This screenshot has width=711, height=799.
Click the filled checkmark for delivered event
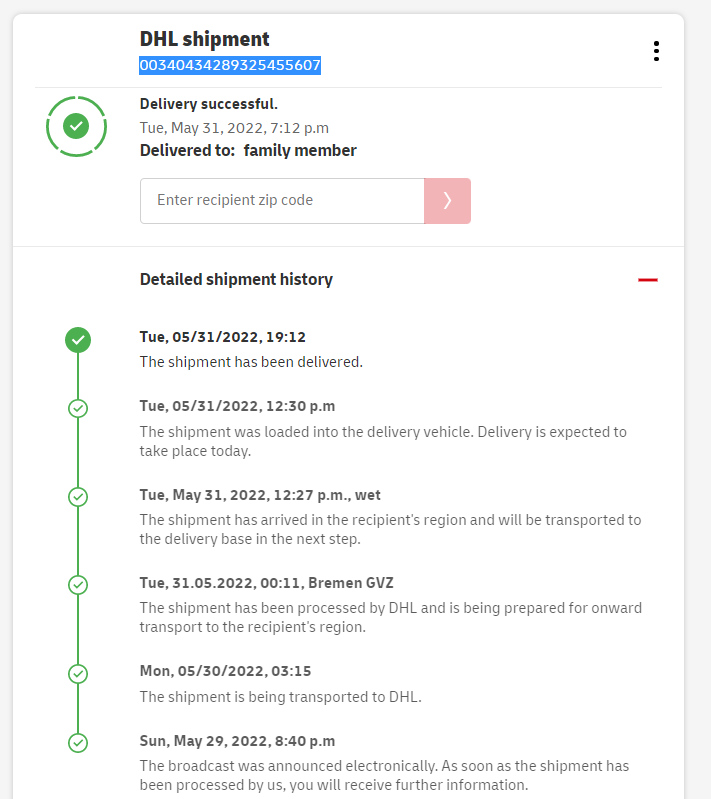(x=78, y=340)
